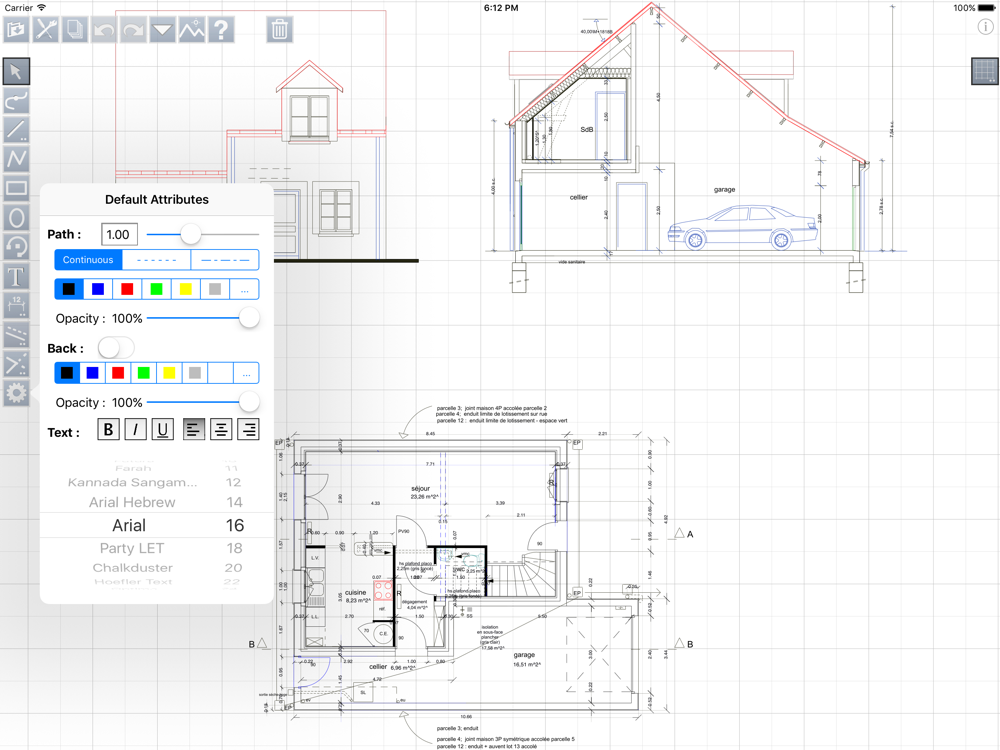This screenshot has width=1000, height=750.
Task: Click the undo arrow button
Action: (104, 30)
